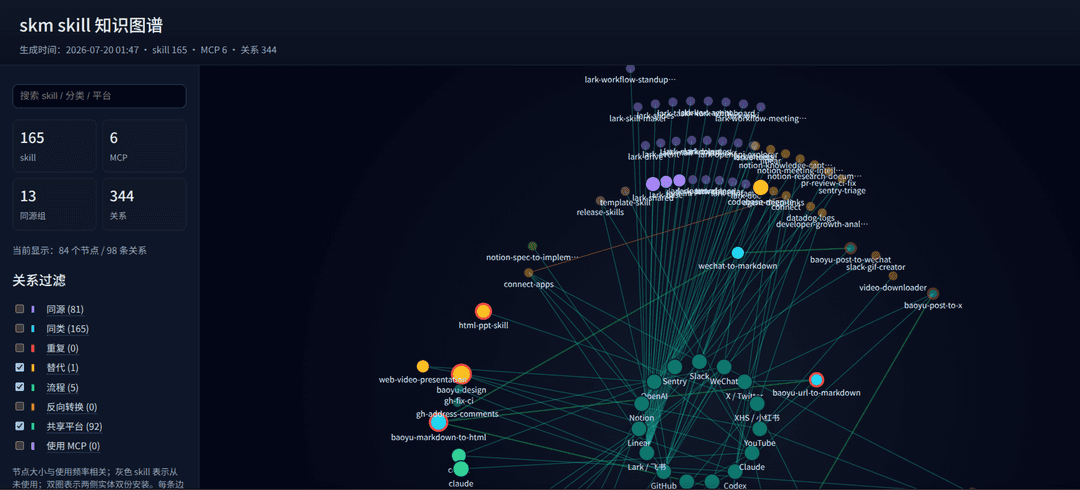Click the 344 关系 stat card

pyautogui.click(x=144, y=204)
